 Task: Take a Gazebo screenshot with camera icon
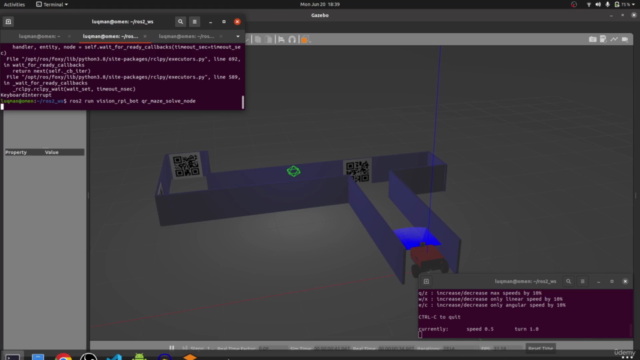point(593,39)
